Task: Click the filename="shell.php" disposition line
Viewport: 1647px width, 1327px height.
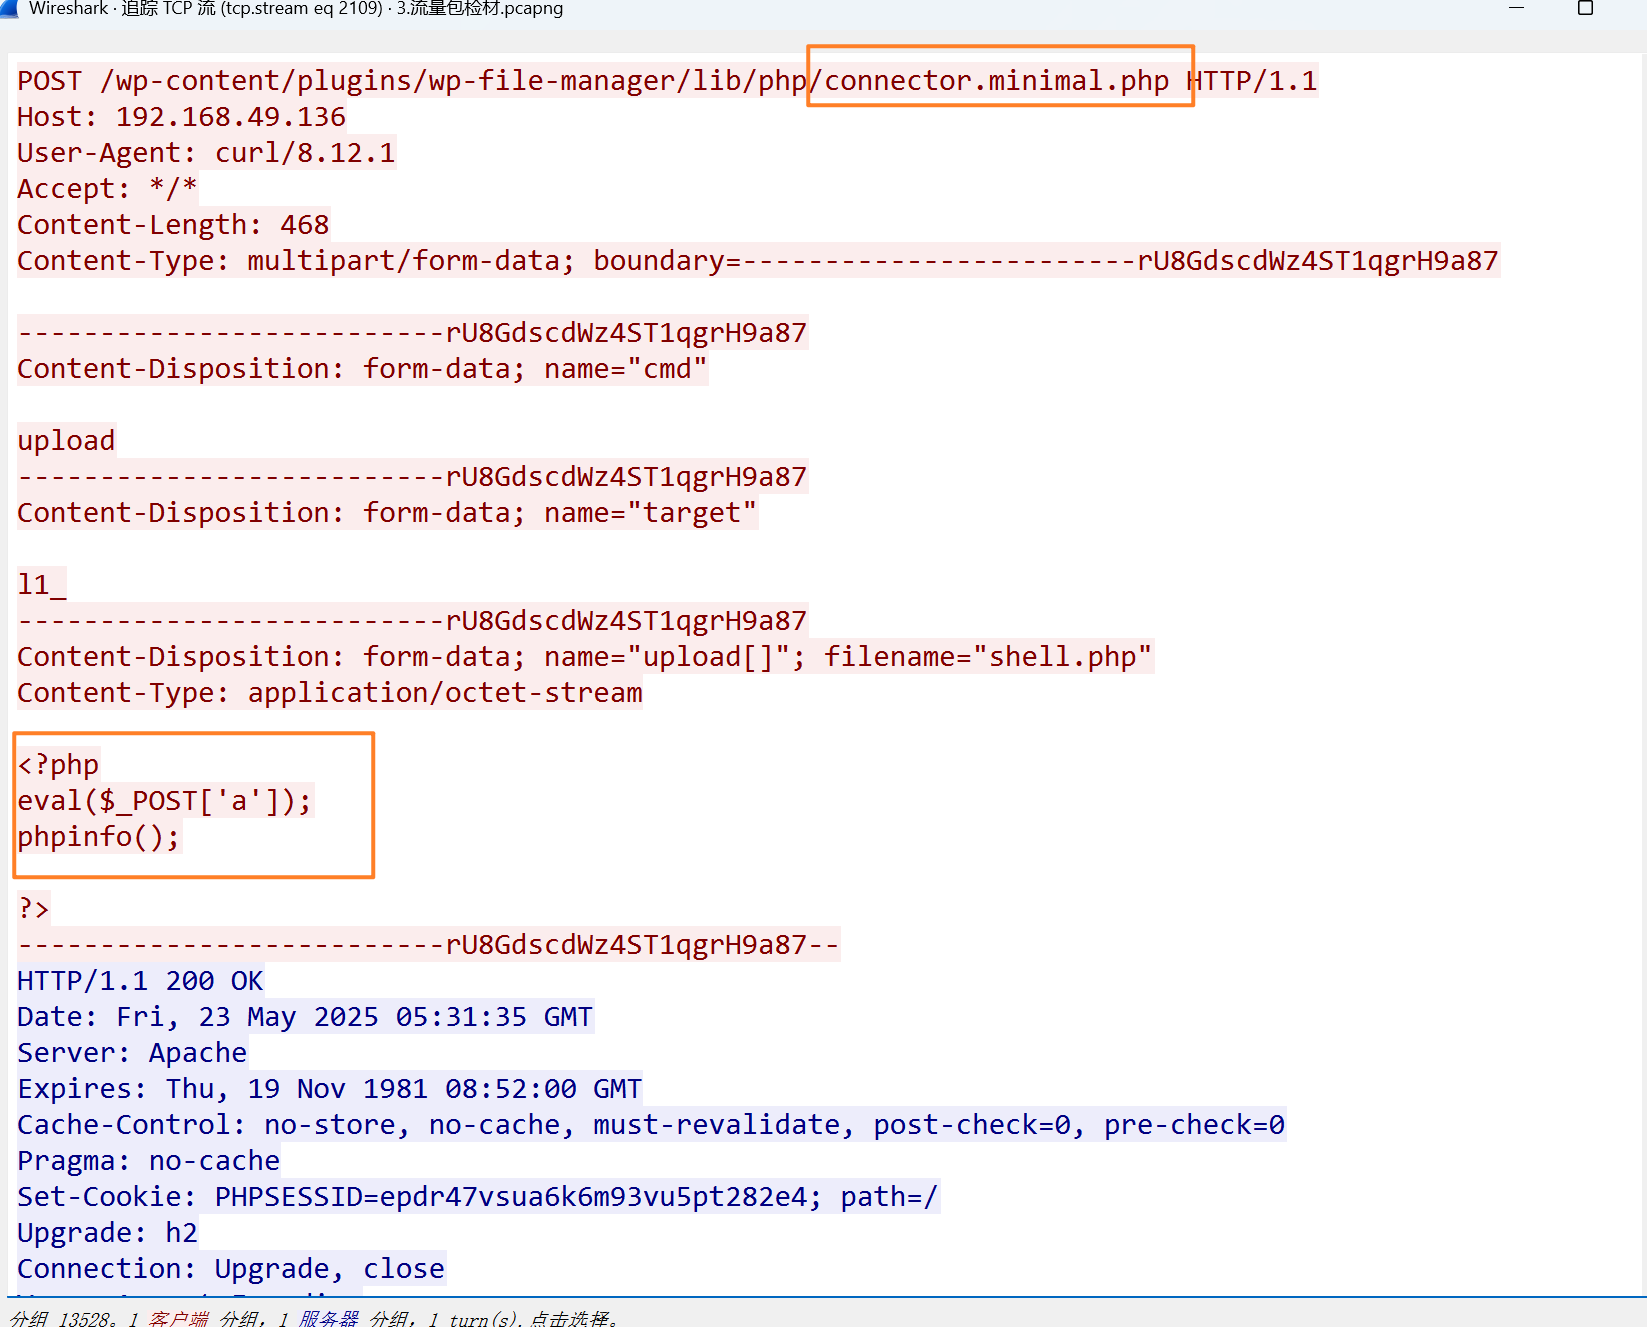Action: tap(585, 657)
